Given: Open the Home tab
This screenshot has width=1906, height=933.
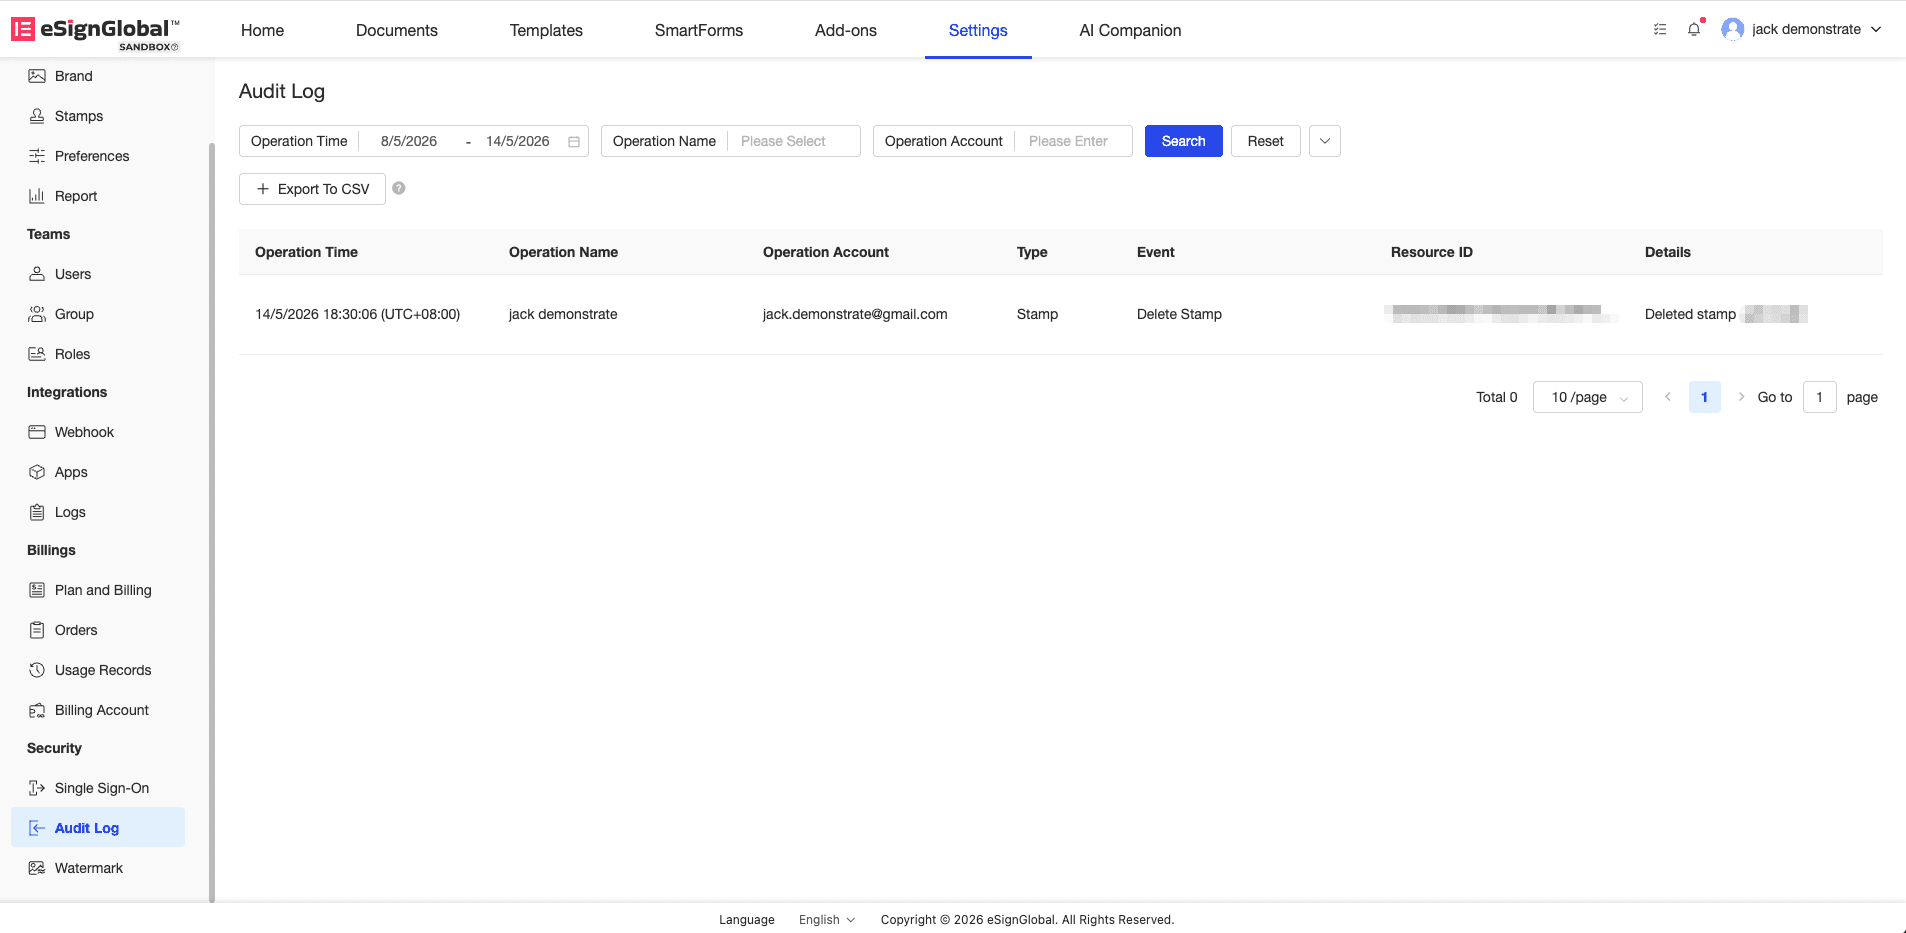Looking at the screenshot, I should 263,30.
